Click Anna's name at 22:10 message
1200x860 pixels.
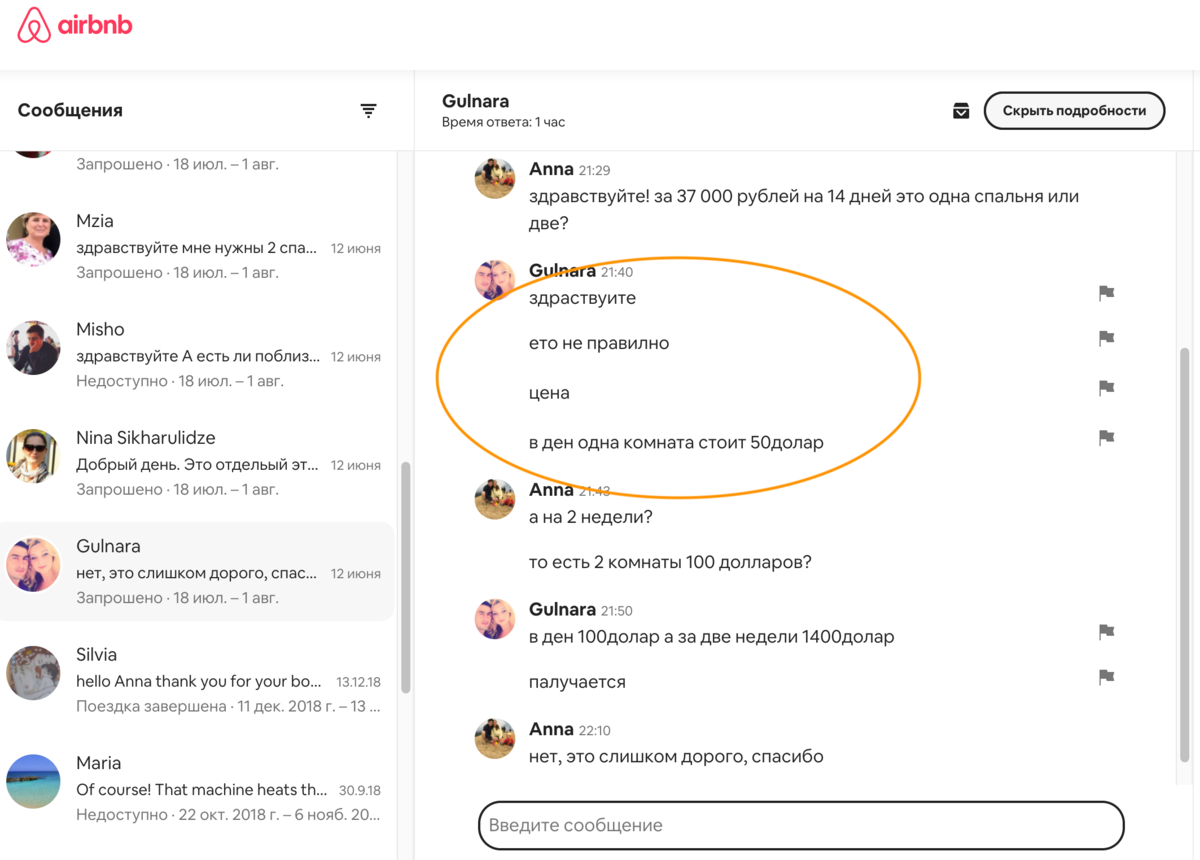551,729
